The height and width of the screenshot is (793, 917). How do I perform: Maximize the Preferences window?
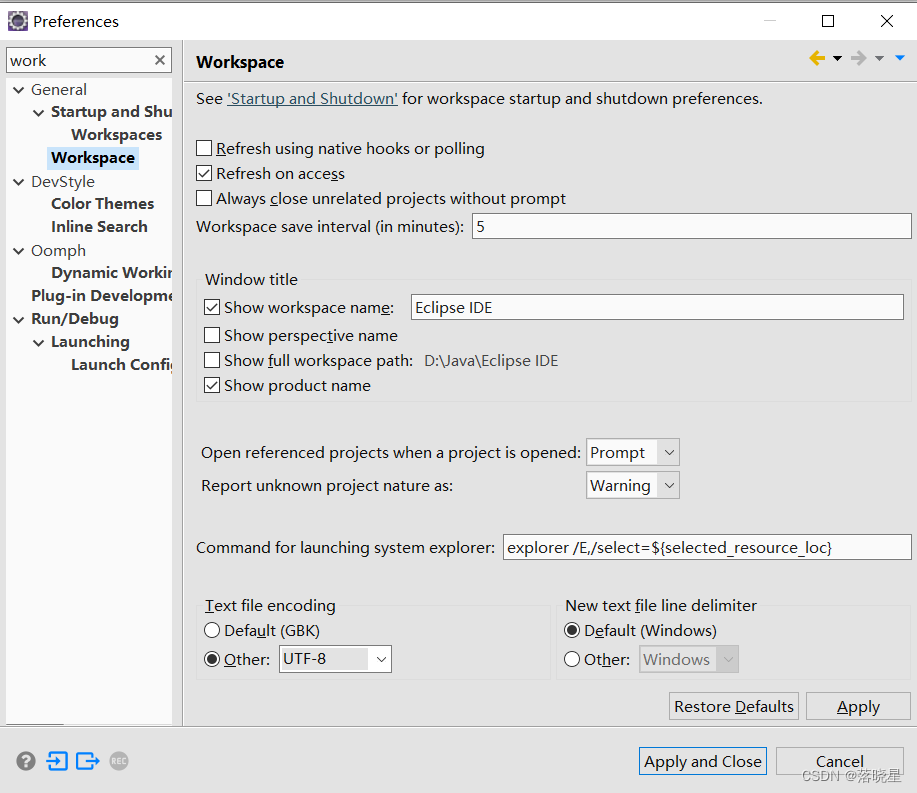(x=828, y=21)
